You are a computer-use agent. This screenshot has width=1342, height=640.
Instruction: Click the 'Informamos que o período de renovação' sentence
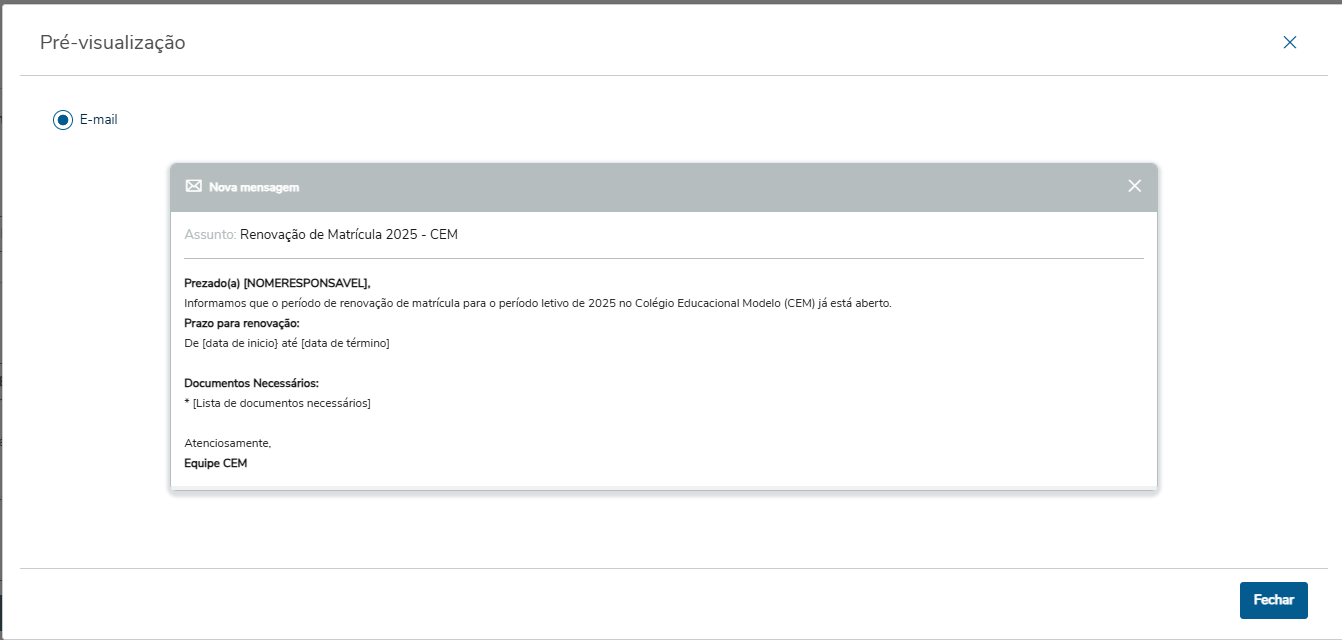(537, 303)
